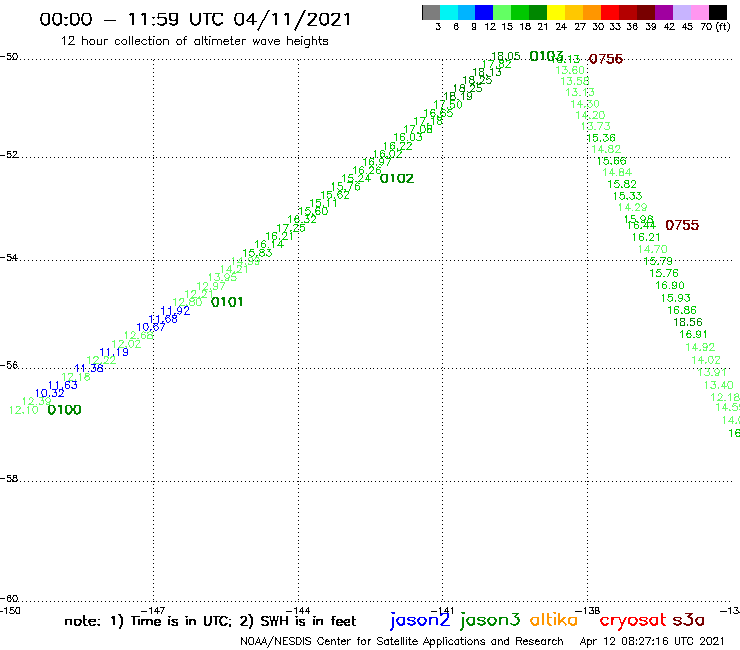
Task: Click the -52 latitude axis label
Action: pos(9,155)
